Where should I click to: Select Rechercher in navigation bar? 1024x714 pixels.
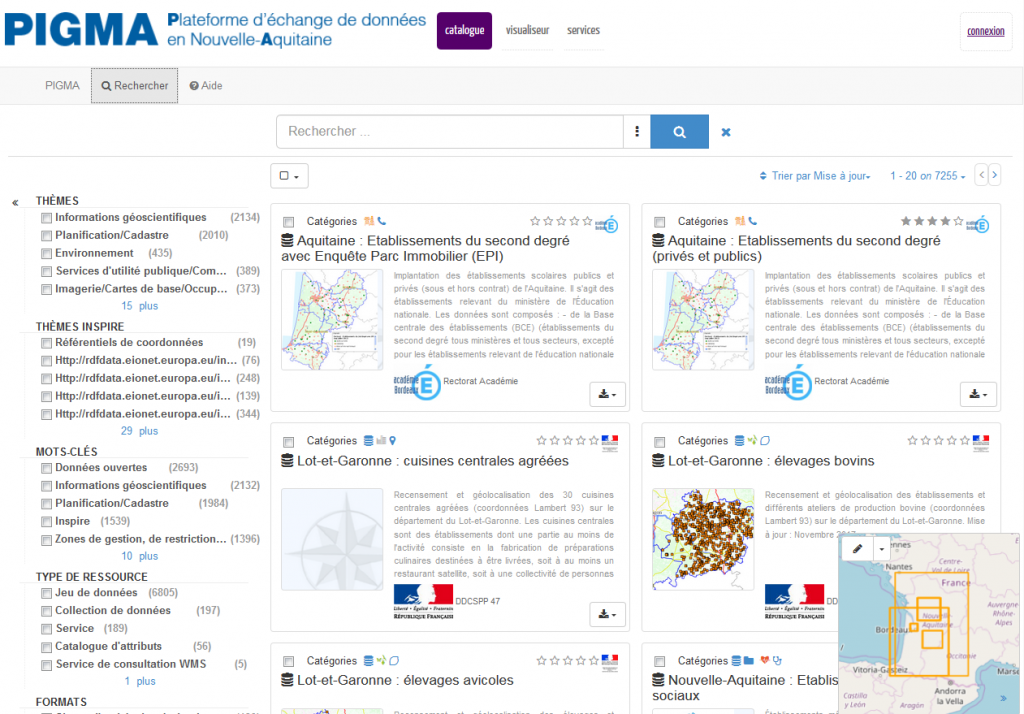click(135, 86)
